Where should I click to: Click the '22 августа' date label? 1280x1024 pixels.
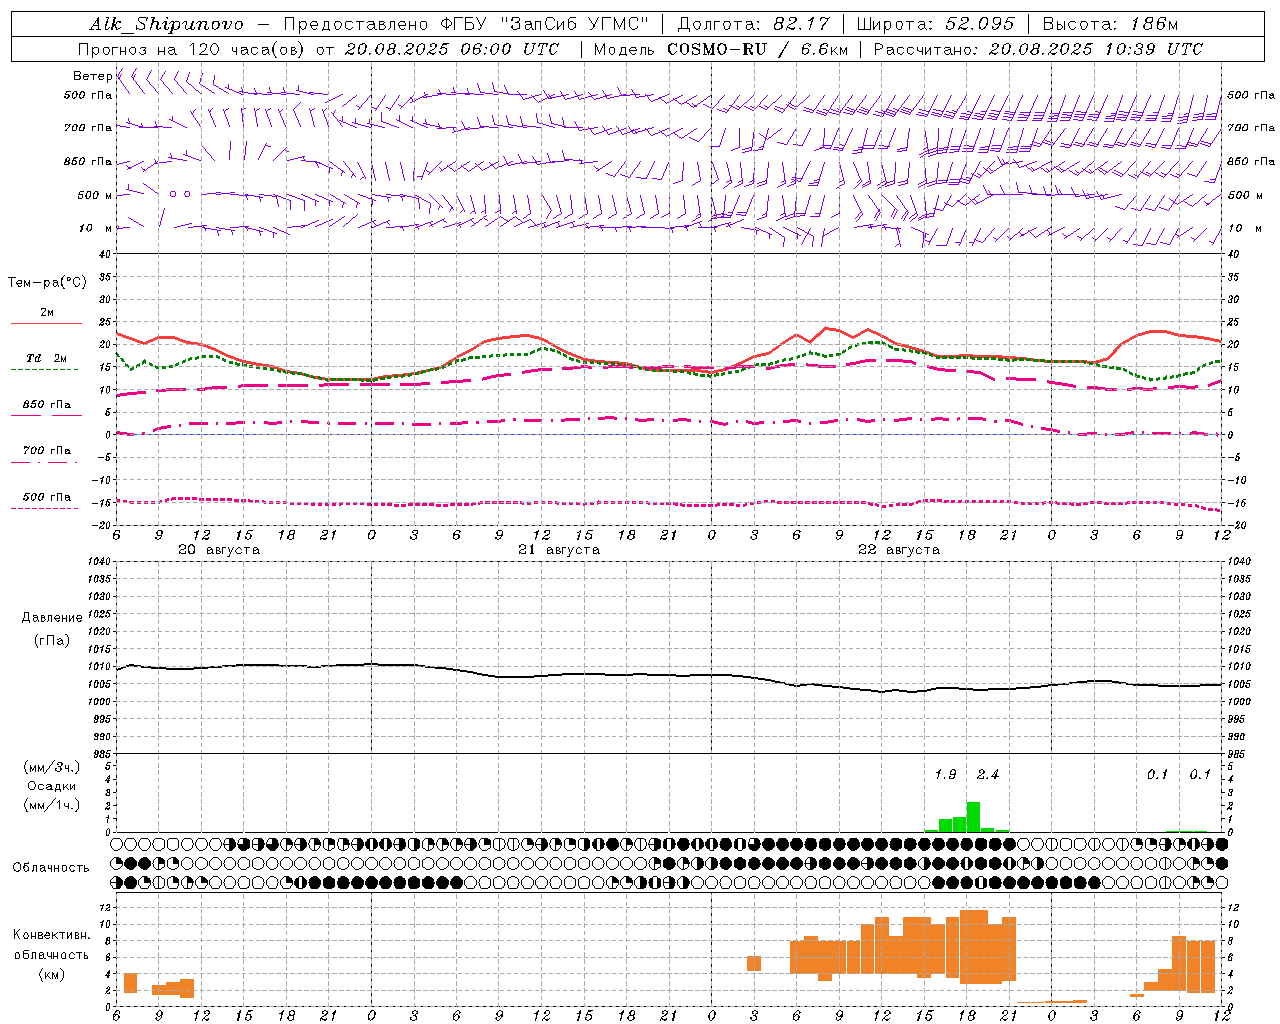[899, 550]
